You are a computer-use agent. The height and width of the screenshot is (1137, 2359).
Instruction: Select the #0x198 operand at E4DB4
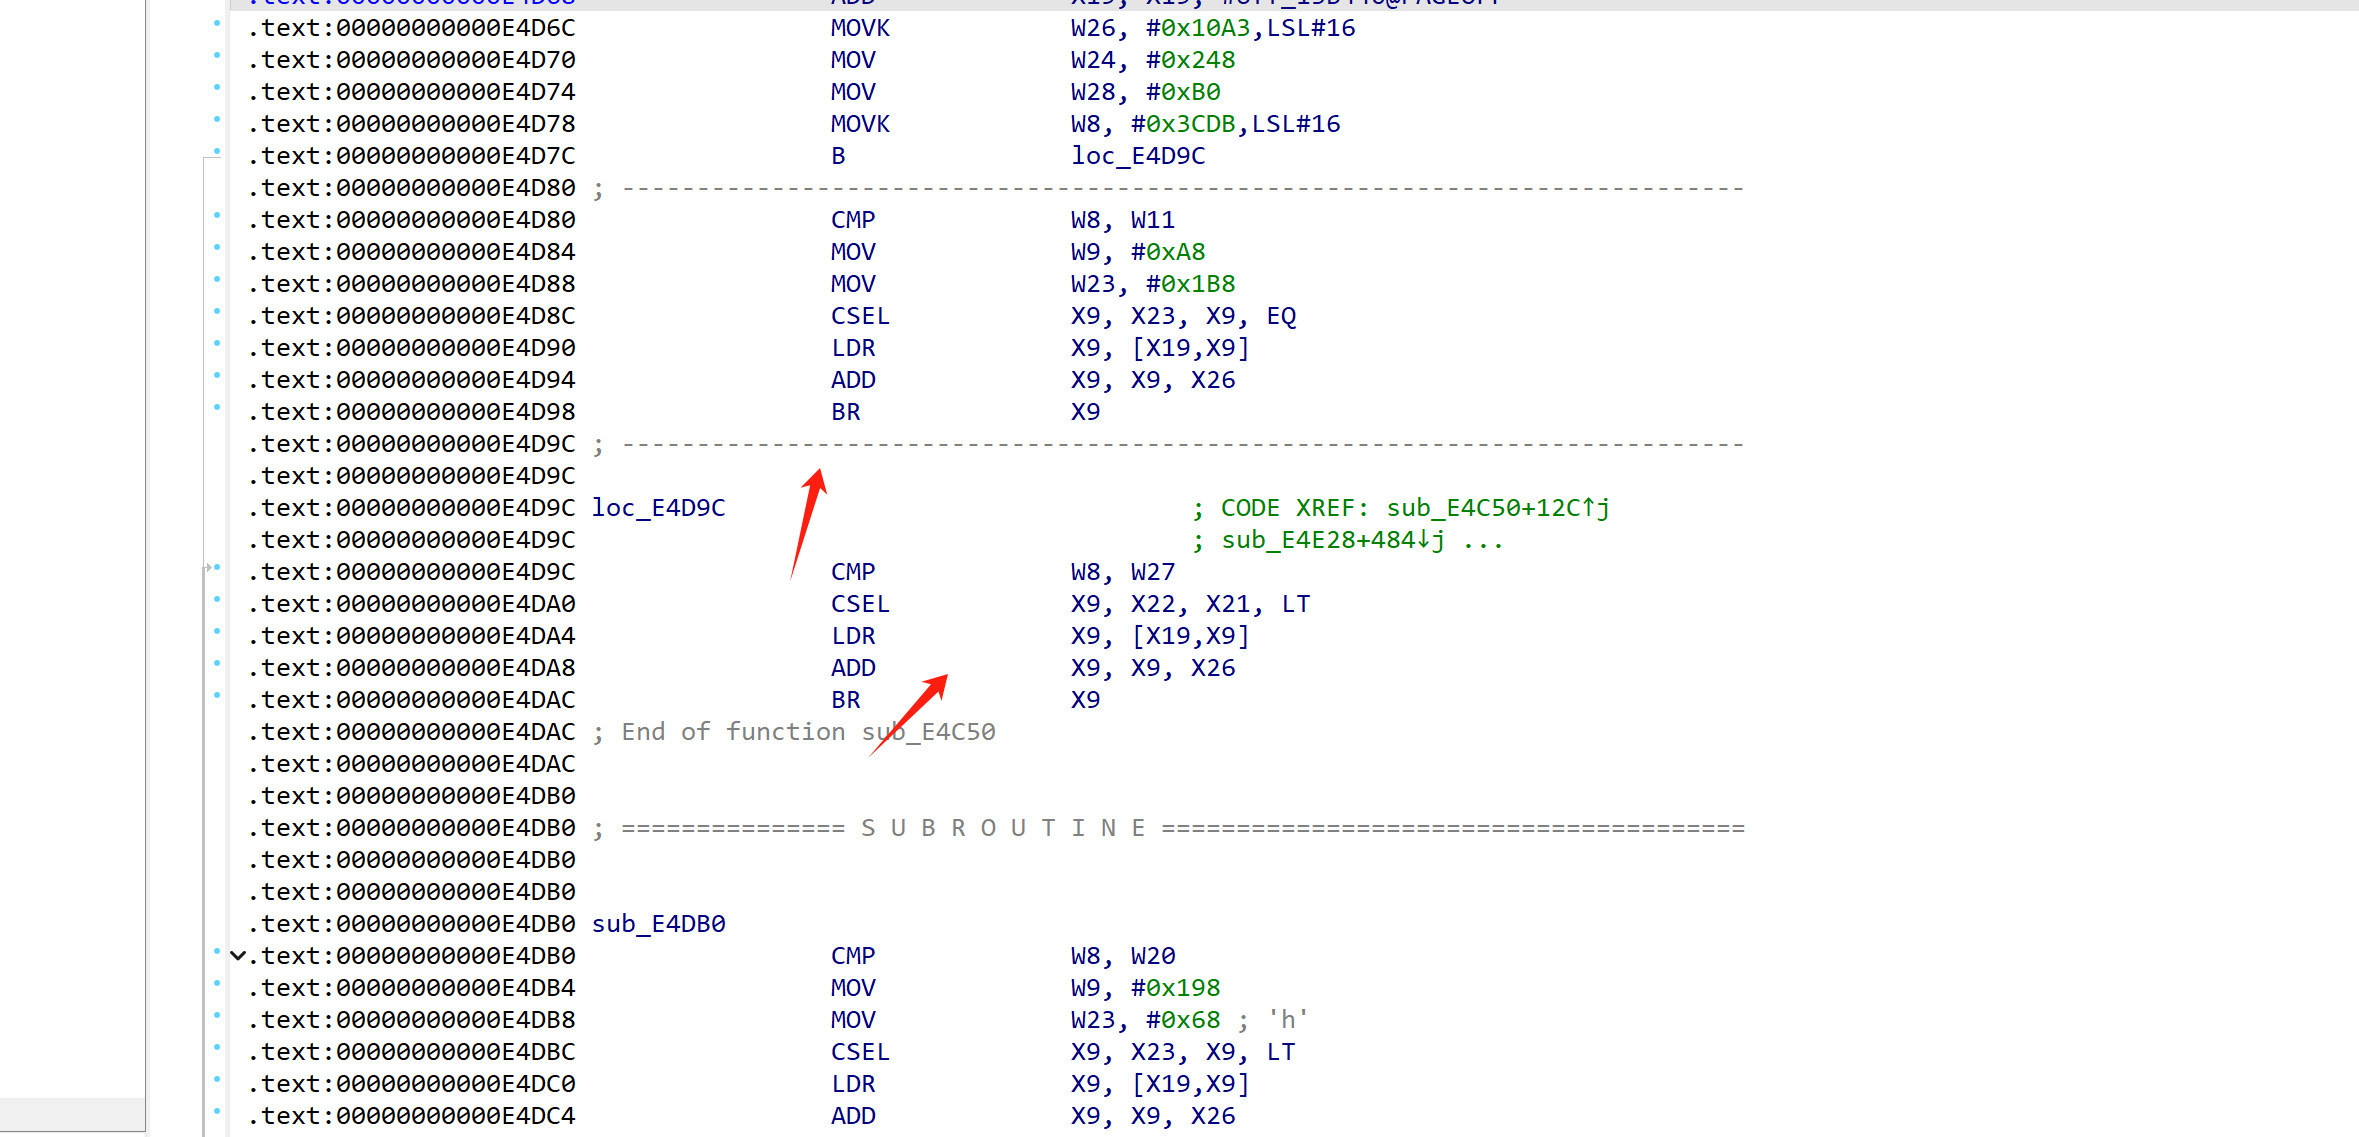[1175, 988]
